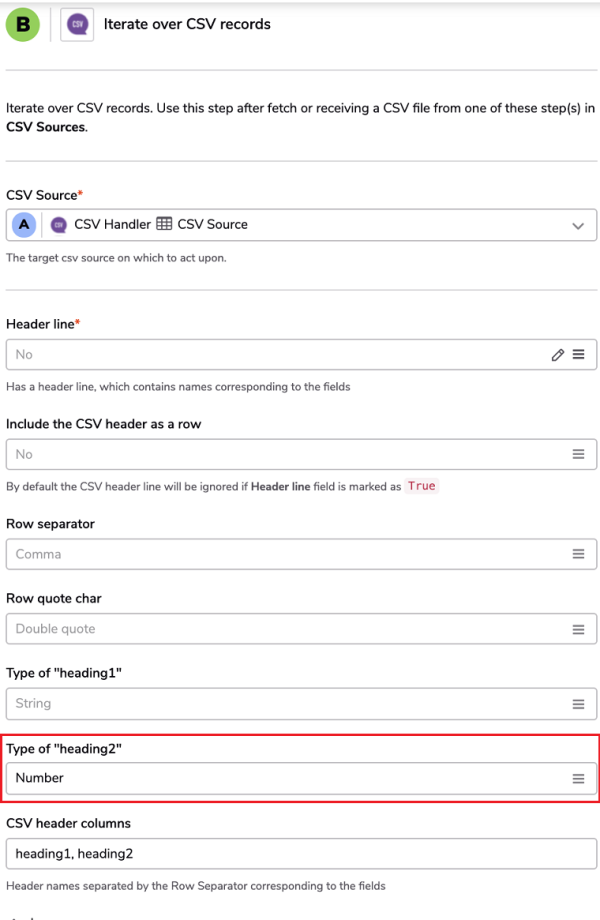Click the green B step badge

click(23, 25)
